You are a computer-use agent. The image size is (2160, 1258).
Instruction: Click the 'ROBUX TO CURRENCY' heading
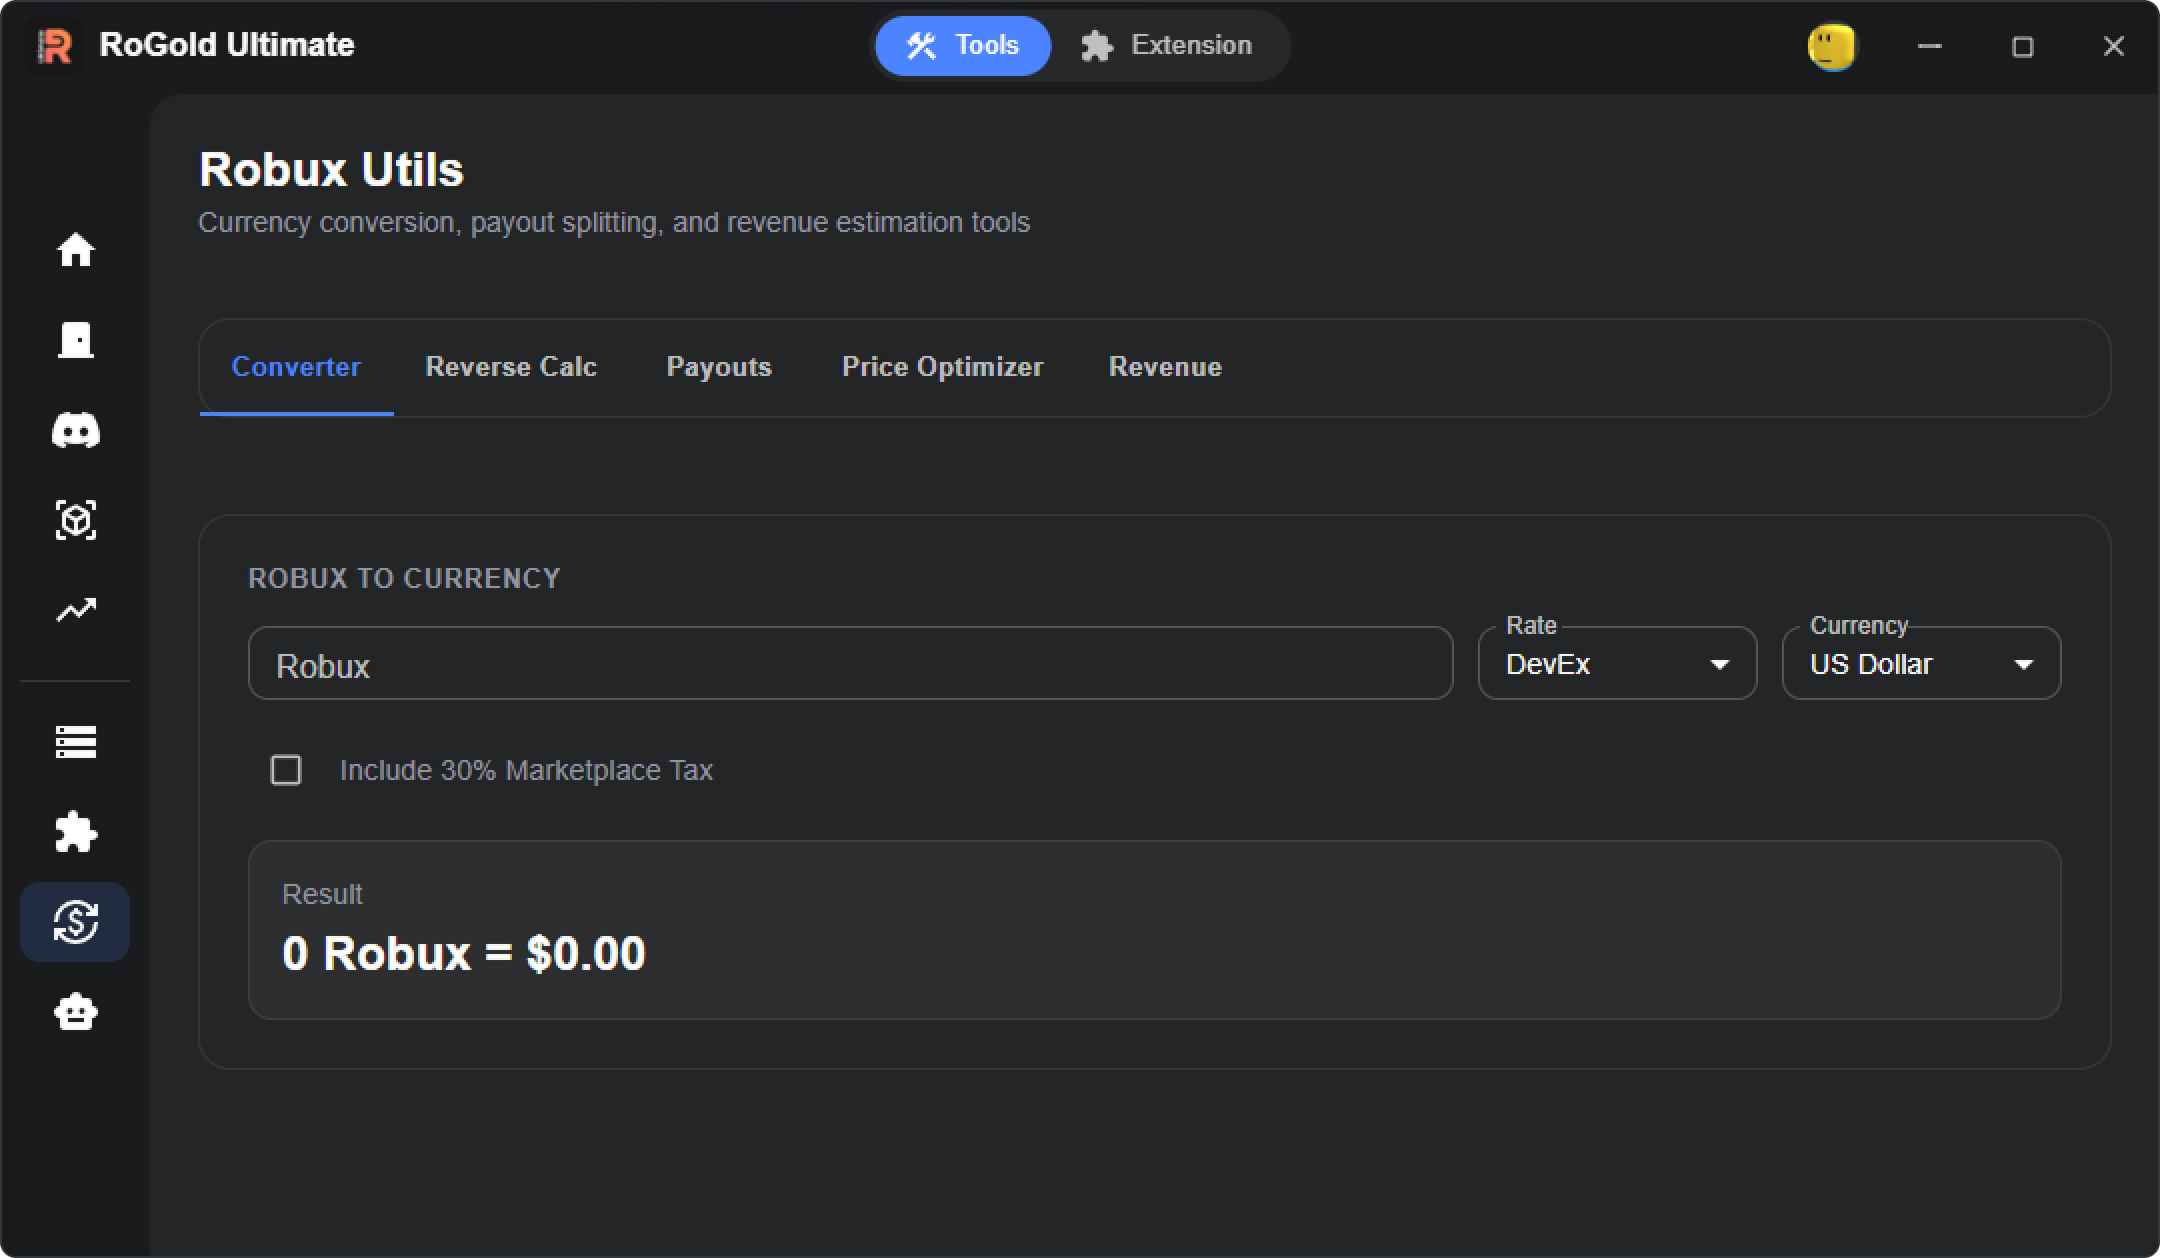click(404, 578)
